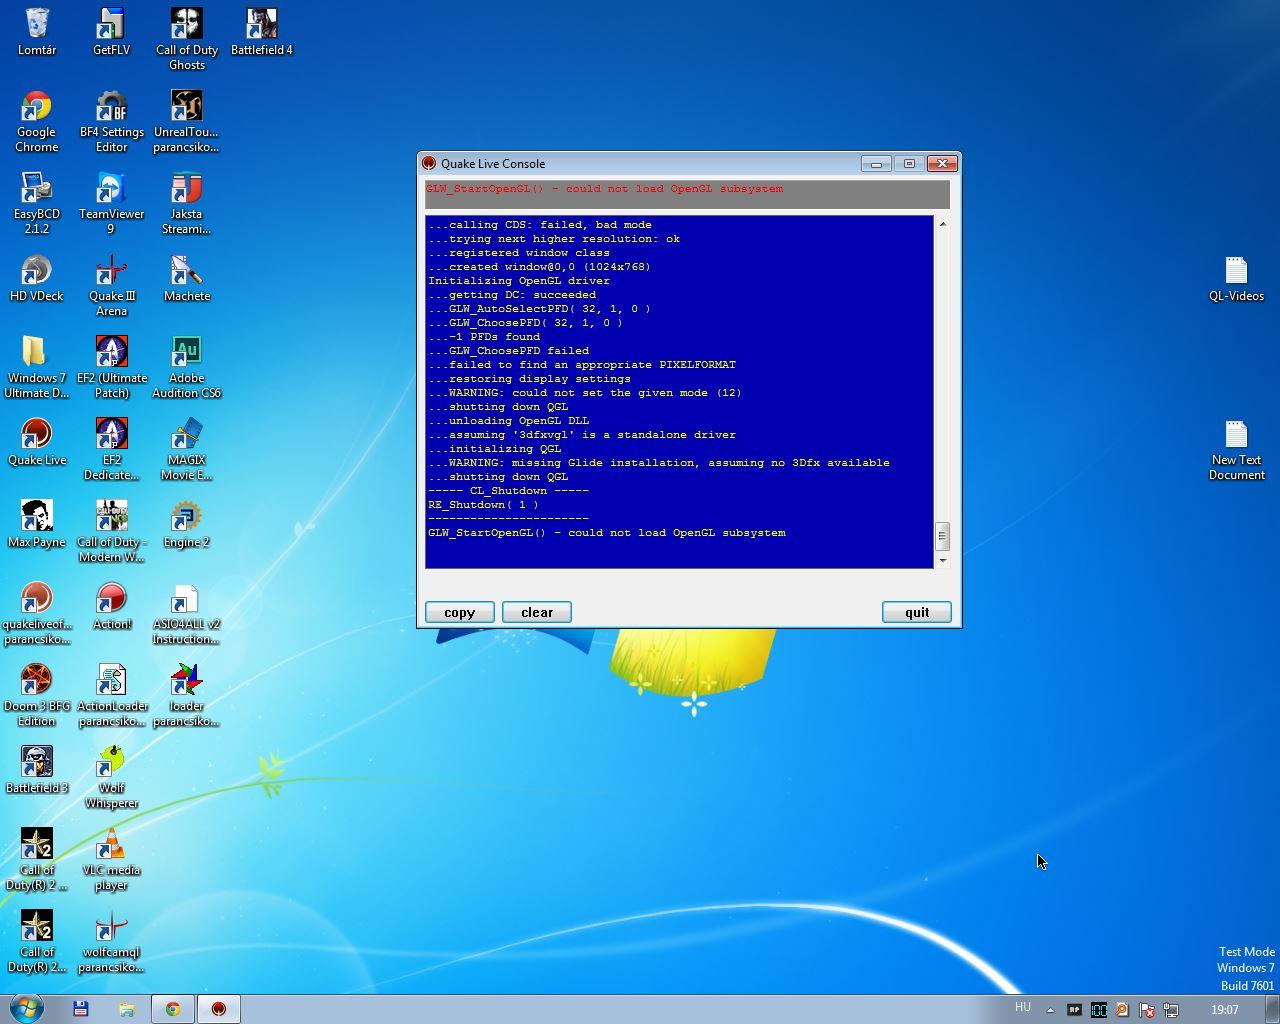Select the Max Payne desktop icon
Viewport: 1280px width, 1024px height.
coord(37,524)
